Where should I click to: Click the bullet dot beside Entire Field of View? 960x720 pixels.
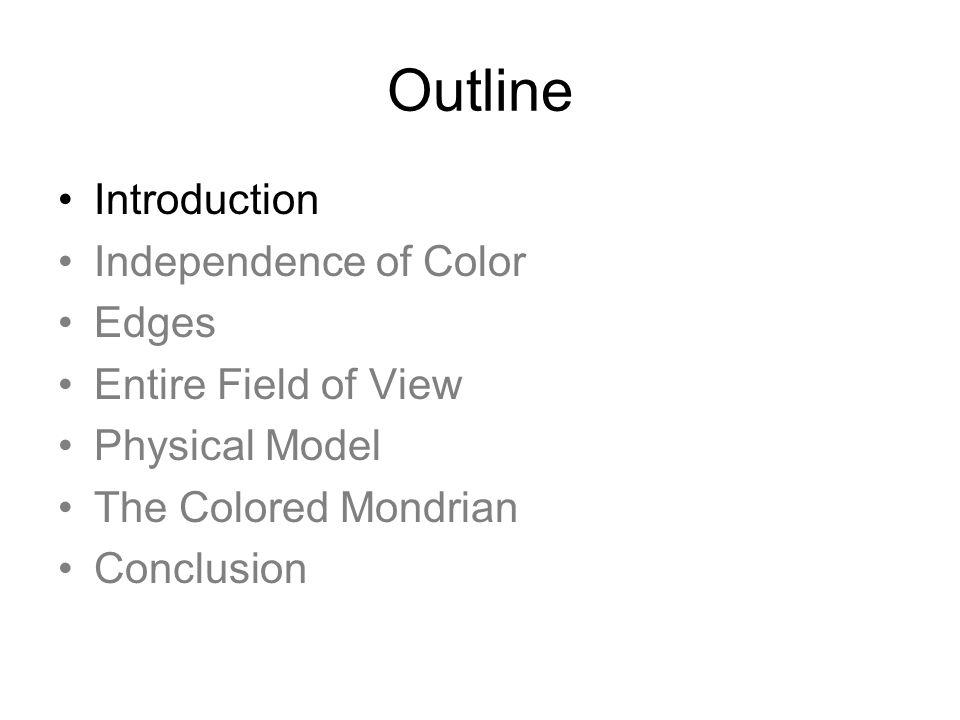click(66, 384)
